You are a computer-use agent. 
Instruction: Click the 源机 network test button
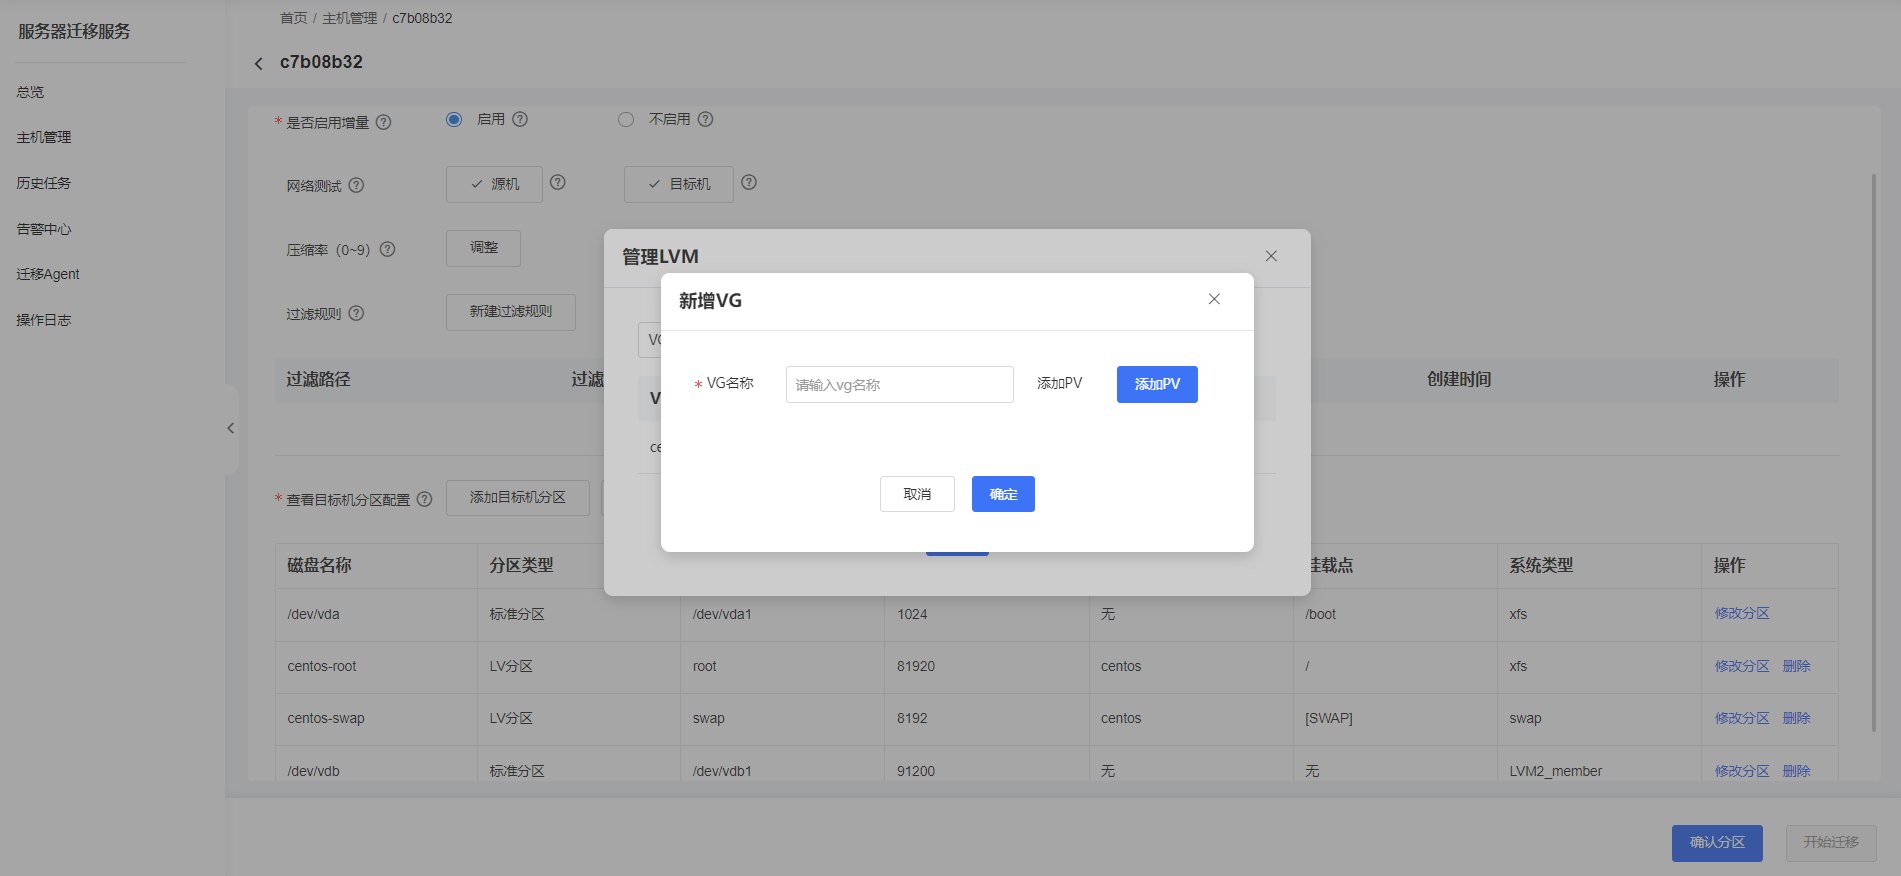click(494, 184)
